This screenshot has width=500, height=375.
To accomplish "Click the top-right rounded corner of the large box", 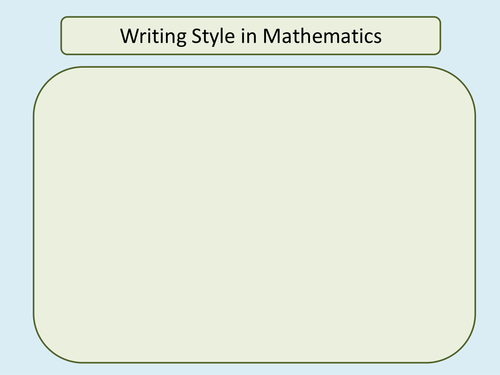I will 461,81.
